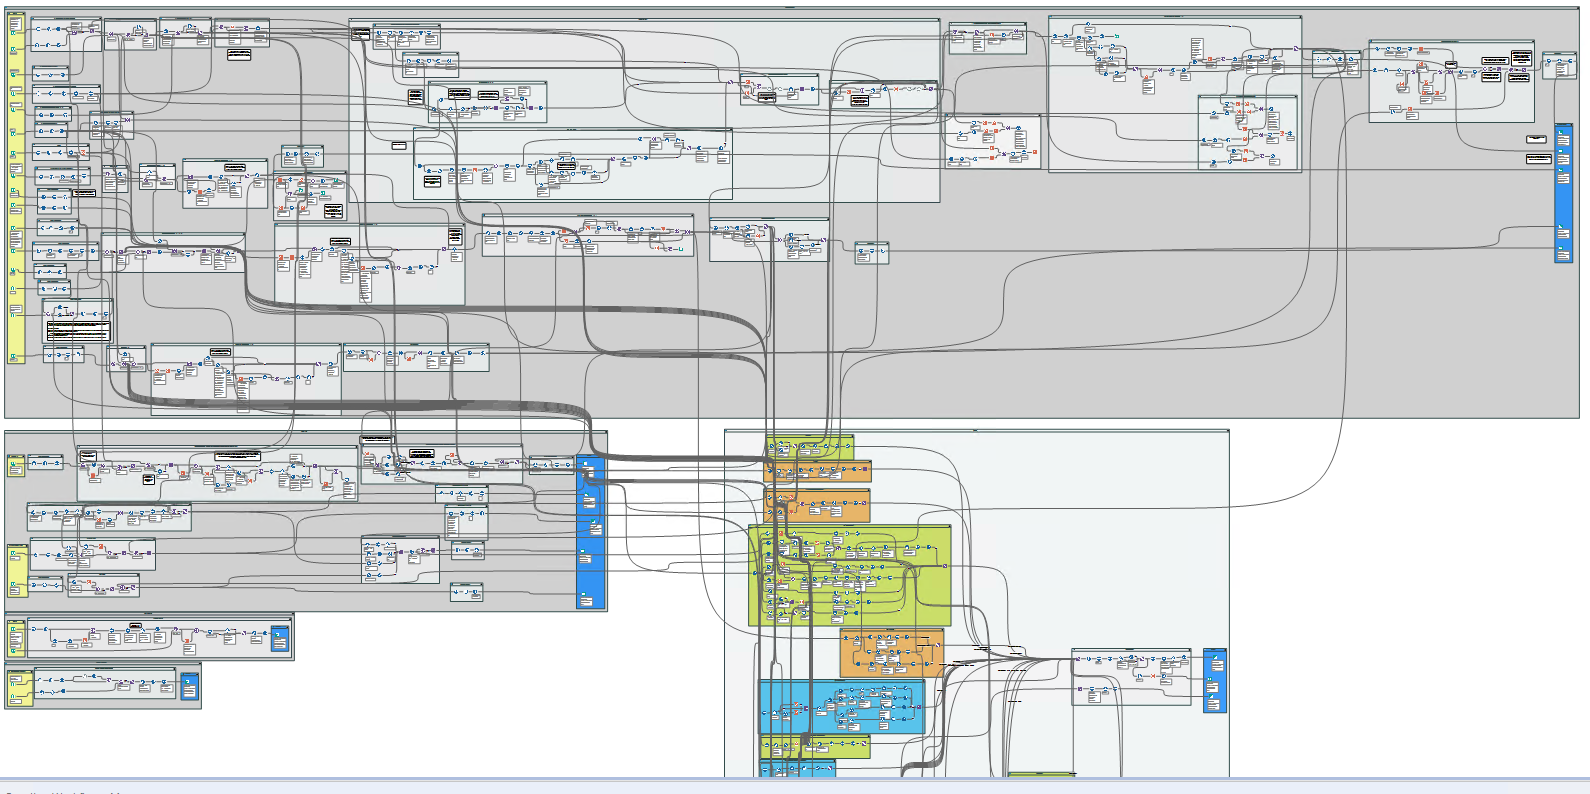This screenshot has width=1590, height=794.
Task: Select the purple tool at the right end of the light-blue container
Action: pos(917,708)
